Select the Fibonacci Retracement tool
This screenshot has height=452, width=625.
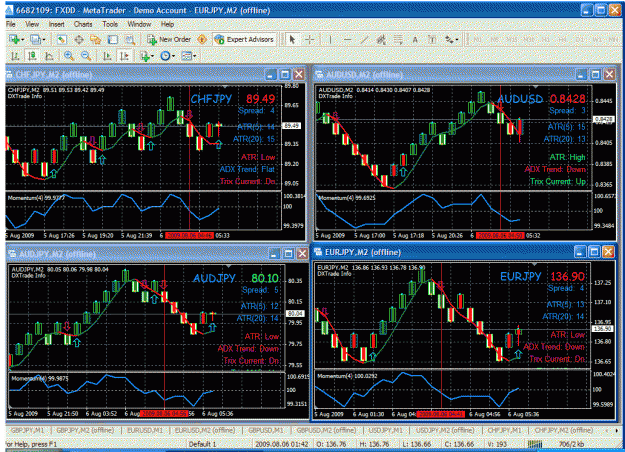(398, 39)
